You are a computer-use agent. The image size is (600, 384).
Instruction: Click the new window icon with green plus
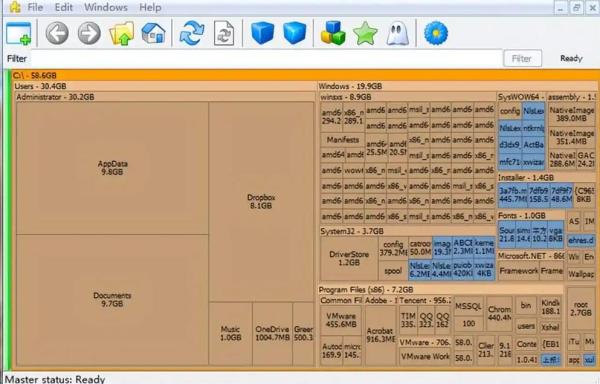tap(19, 34)
